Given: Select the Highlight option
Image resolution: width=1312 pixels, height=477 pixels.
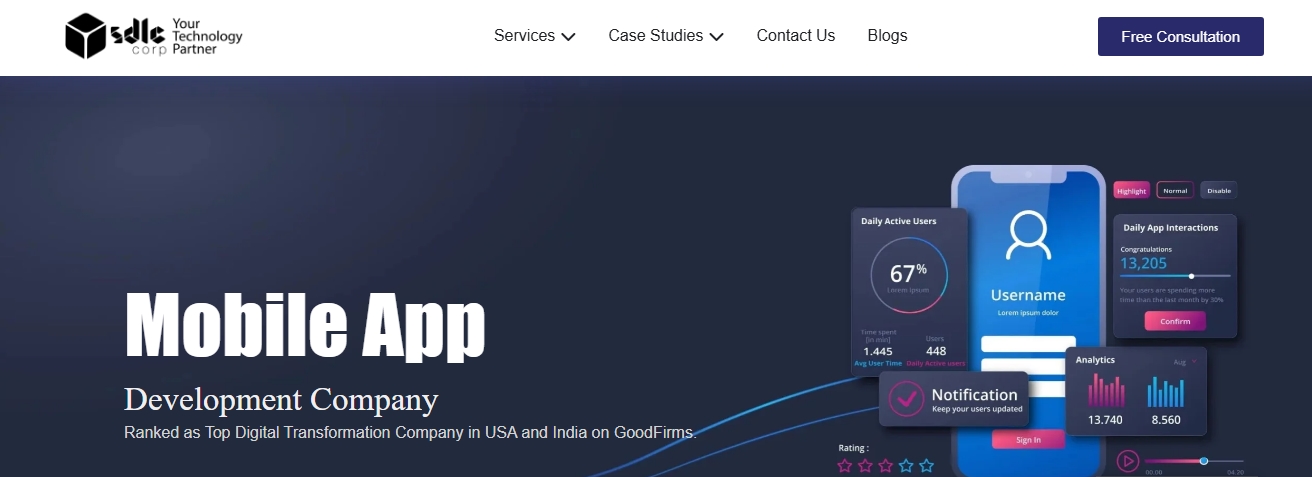Looking at the screenshot, I should tap(1132, 191).
